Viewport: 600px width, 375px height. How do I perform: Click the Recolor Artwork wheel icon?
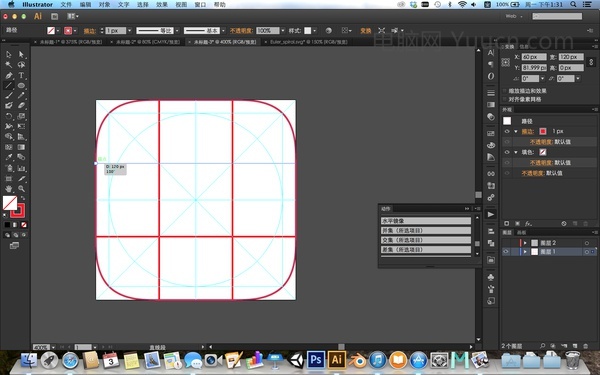click(329, 31)
